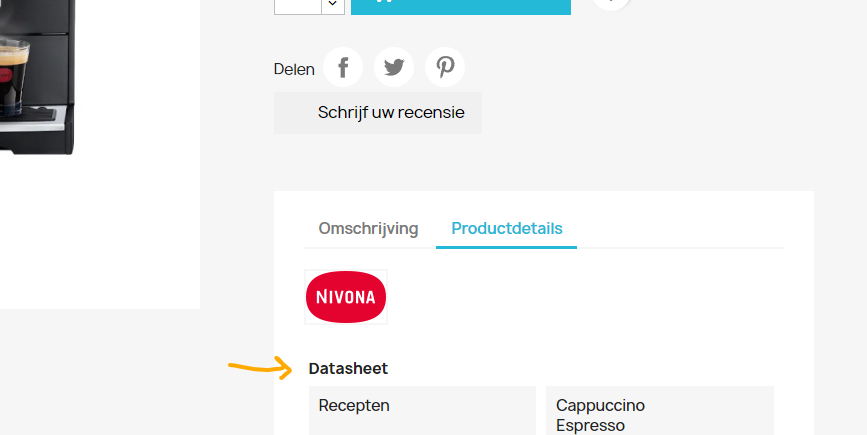This screenshot has height=435, width=867.
Task: Click the Espresso recipe entry
Action: click(x=590, y=425)
